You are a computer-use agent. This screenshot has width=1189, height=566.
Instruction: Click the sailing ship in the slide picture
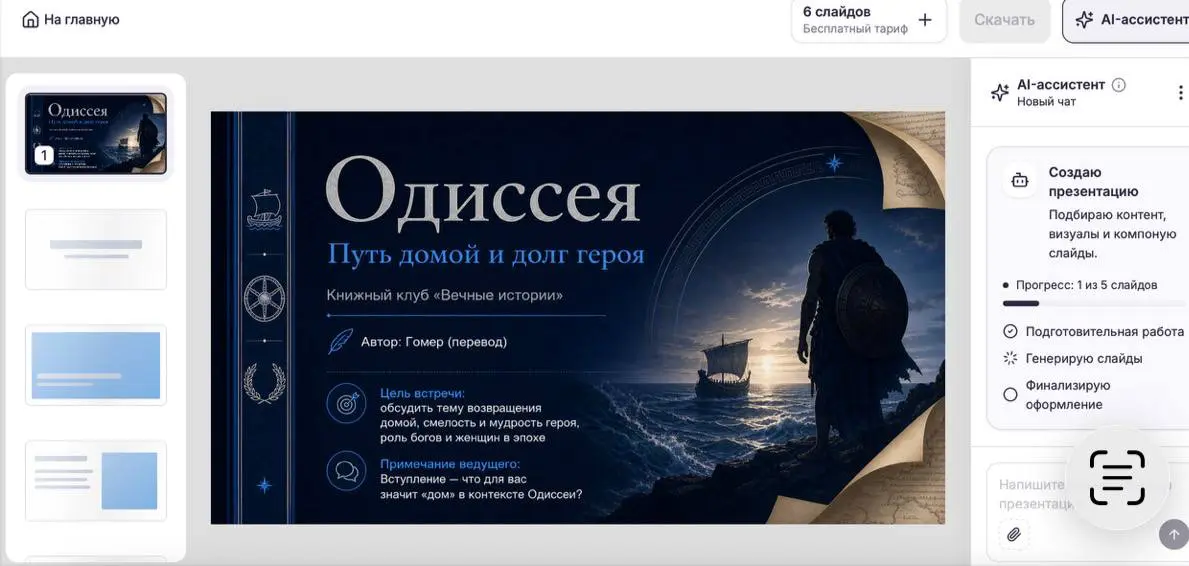(x=723, y=367)
